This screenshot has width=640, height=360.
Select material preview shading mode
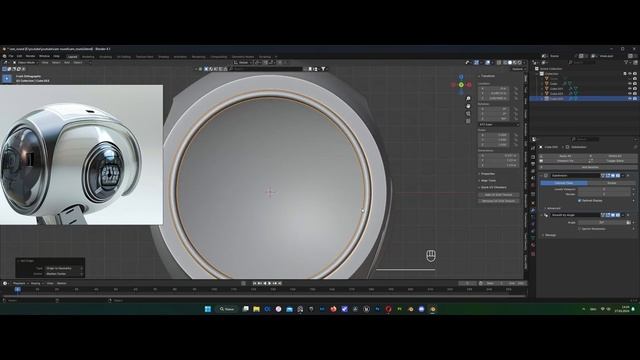[515, 62]
